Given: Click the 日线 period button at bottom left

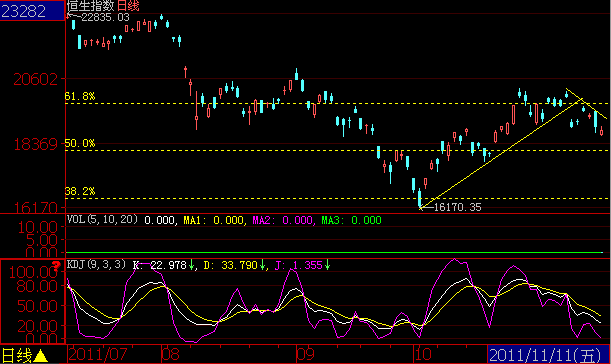Looking at the screenshot, I should (x=17, y=355).
